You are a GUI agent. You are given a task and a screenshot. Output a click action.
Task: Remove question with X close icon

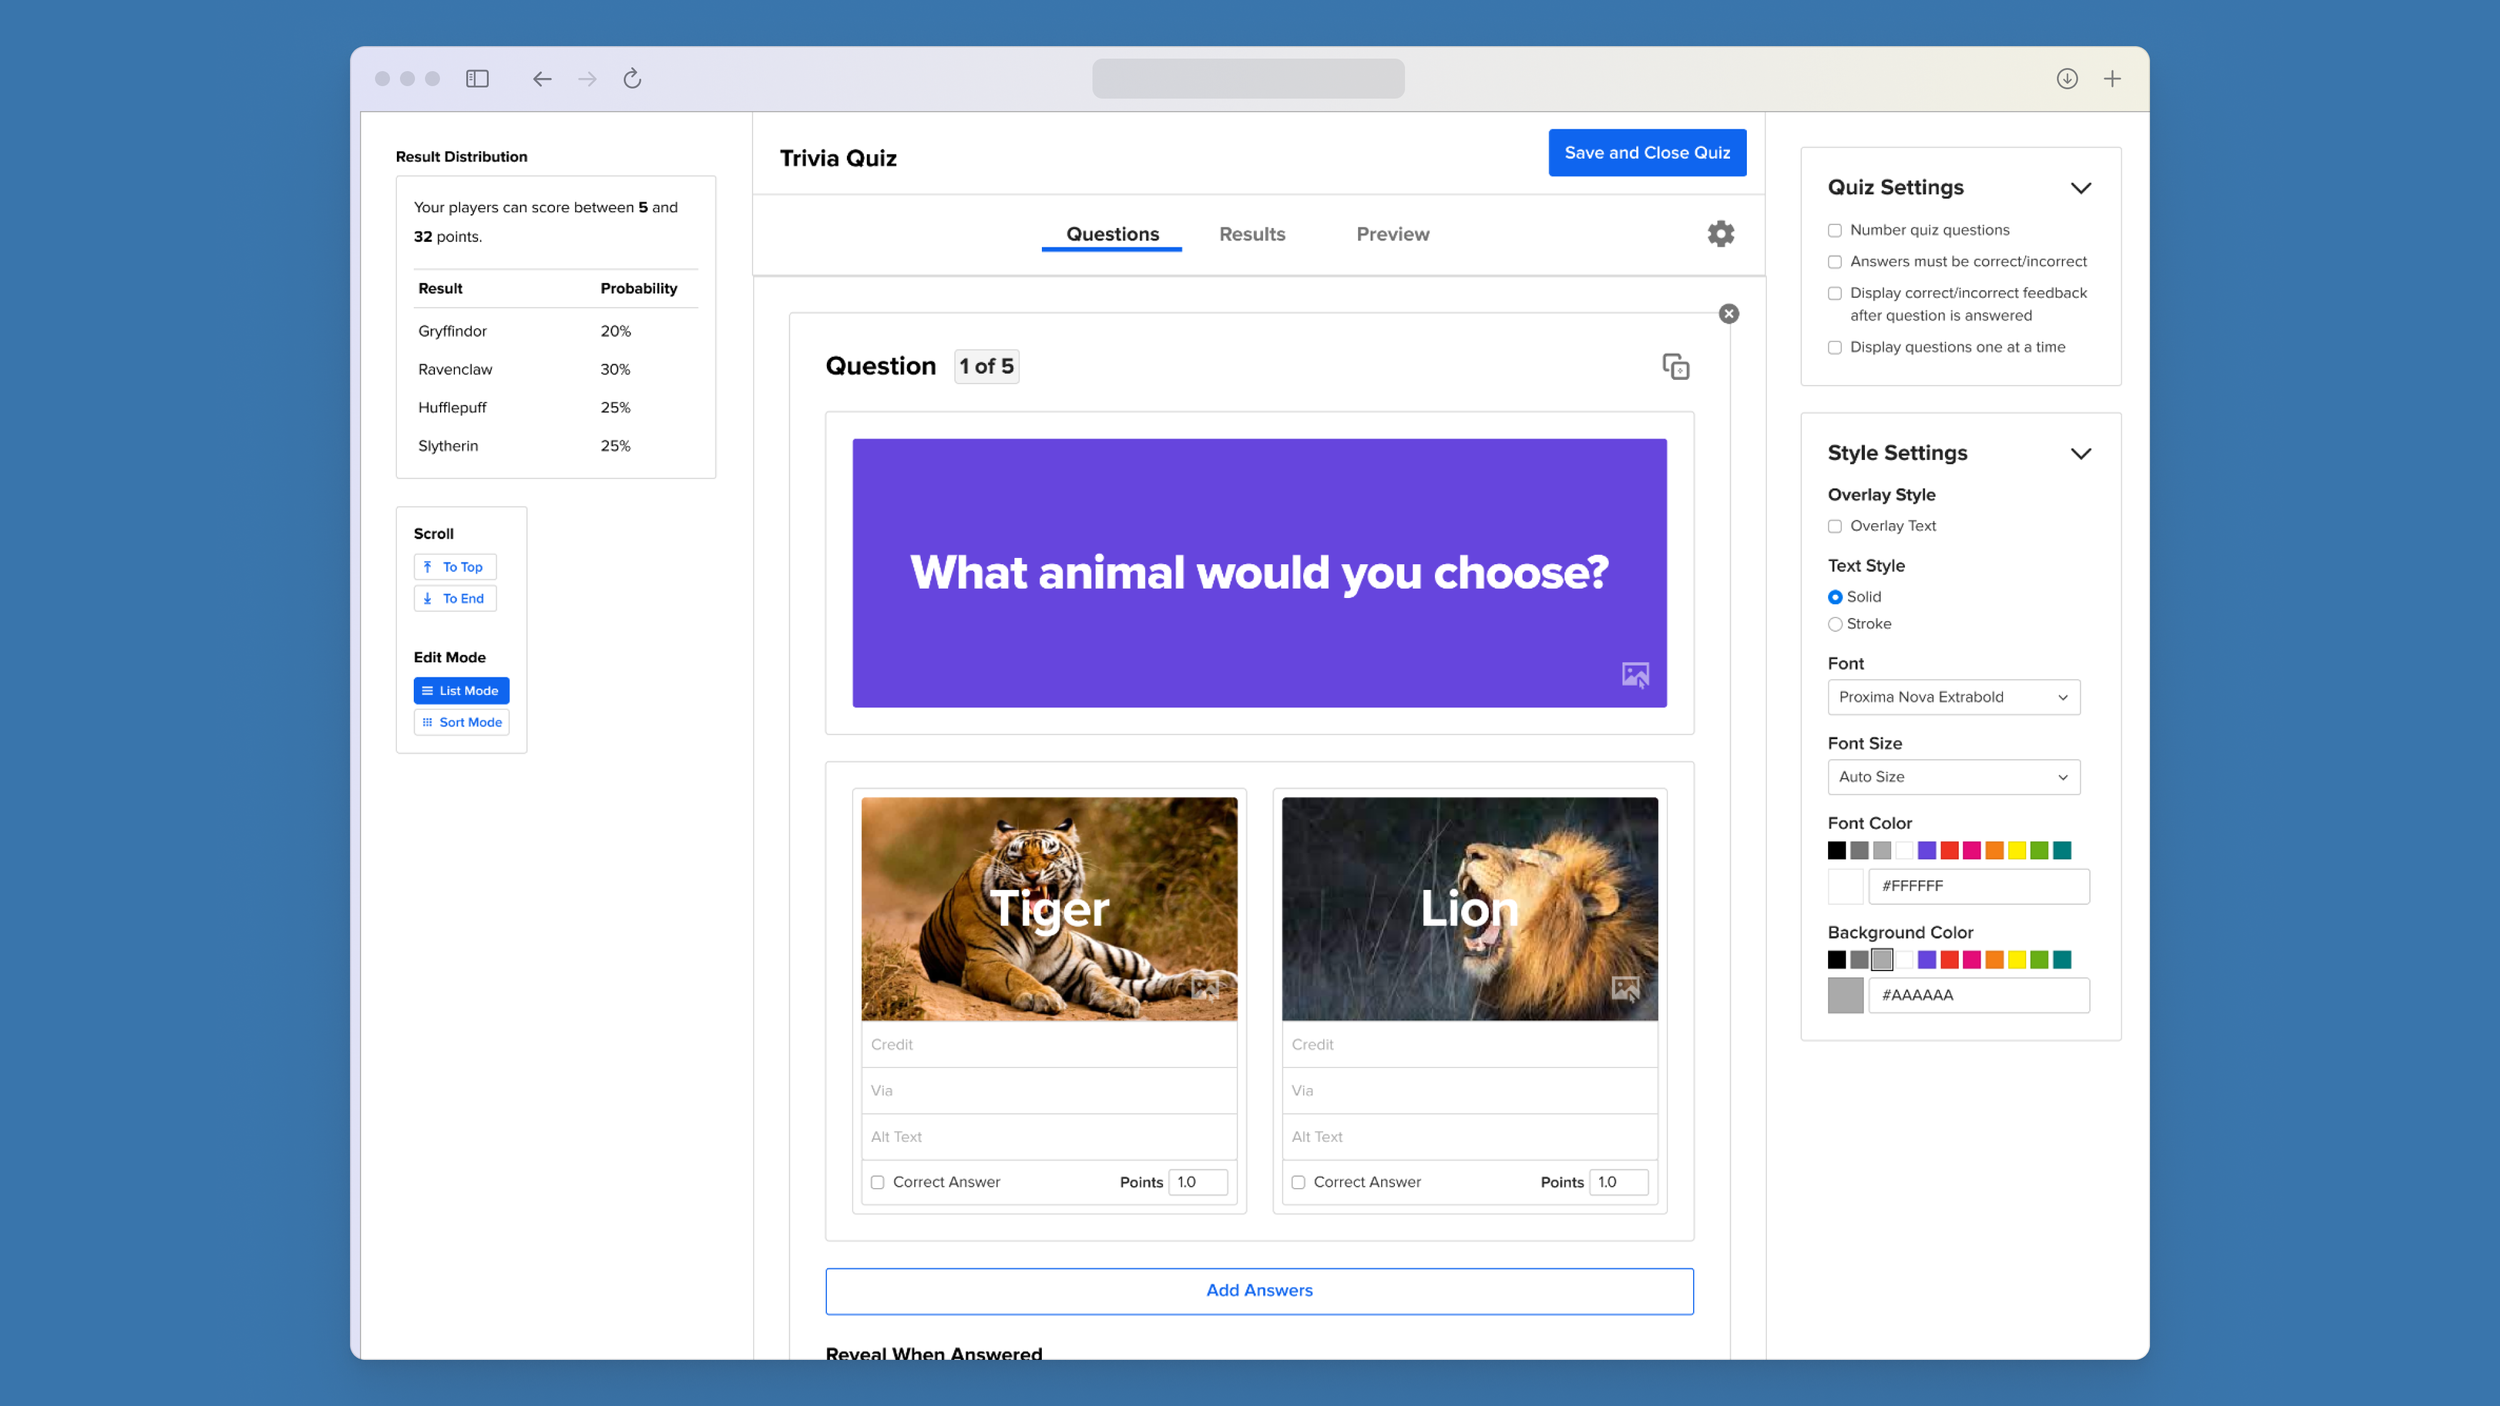tap(1729, 314)
